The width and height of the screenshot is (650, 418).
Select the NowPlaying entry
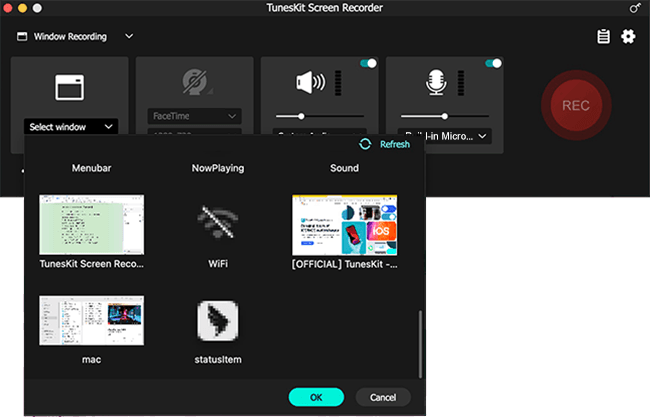218,168
